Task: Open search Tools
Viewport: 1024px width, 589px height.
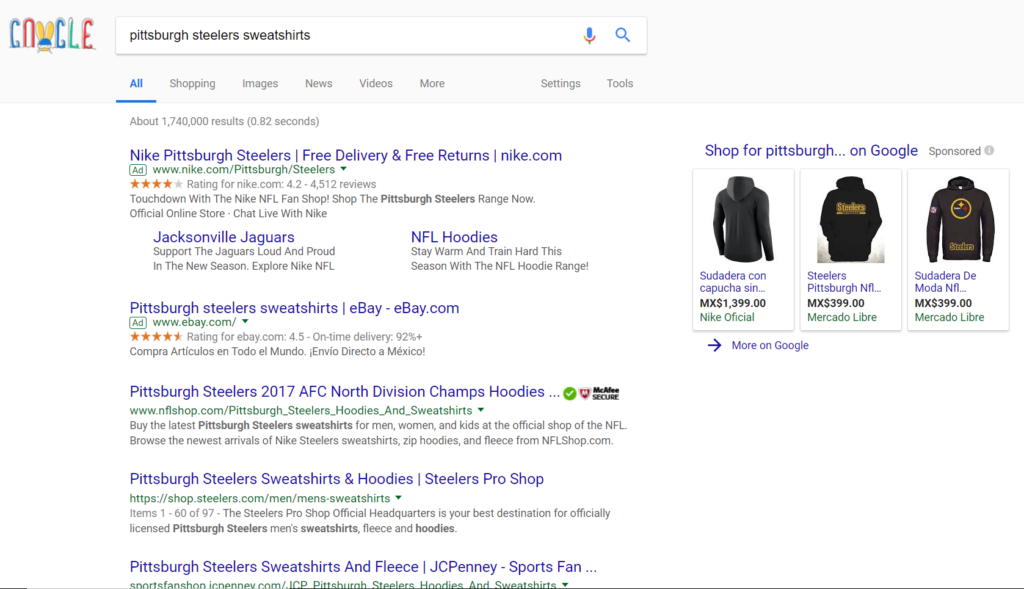Action: click(x=620, y=84)
